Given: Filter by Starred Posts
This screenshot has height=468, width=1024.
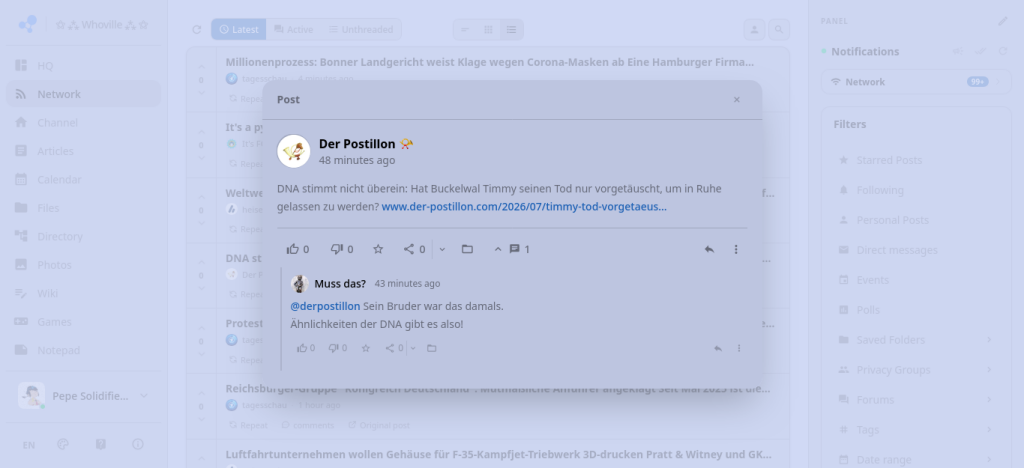Looking at the screenshot, I should coord(916,160).
